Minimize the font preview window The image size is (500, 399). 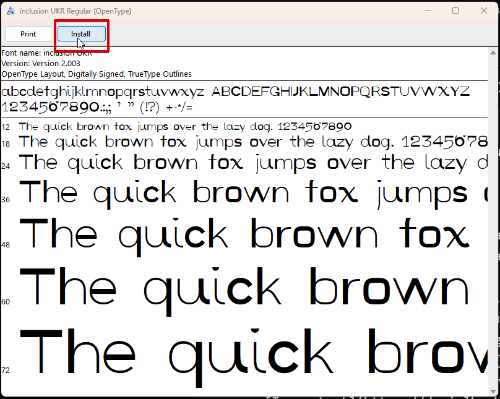428,11
